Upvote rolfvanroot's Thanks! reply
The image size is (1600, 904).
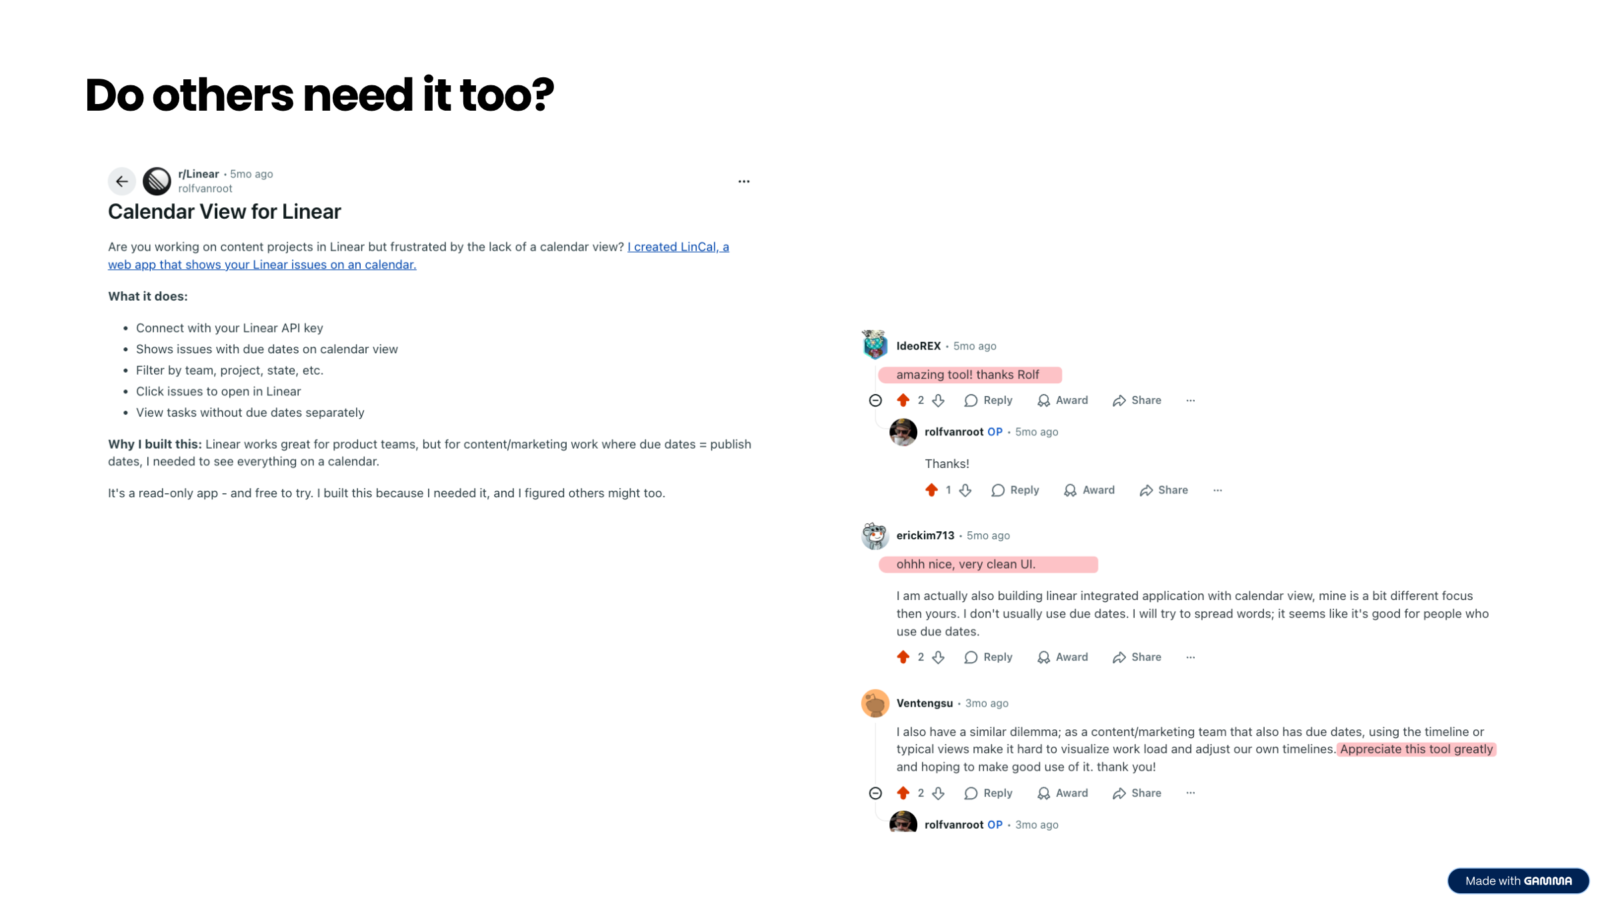point(931,490)
